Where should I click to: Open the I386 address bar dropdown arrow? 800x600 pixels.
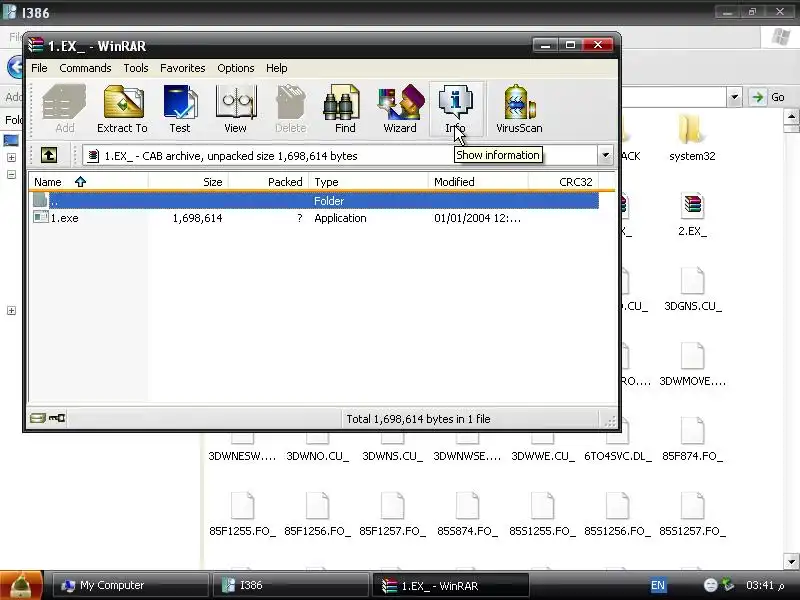coord(734,97)
